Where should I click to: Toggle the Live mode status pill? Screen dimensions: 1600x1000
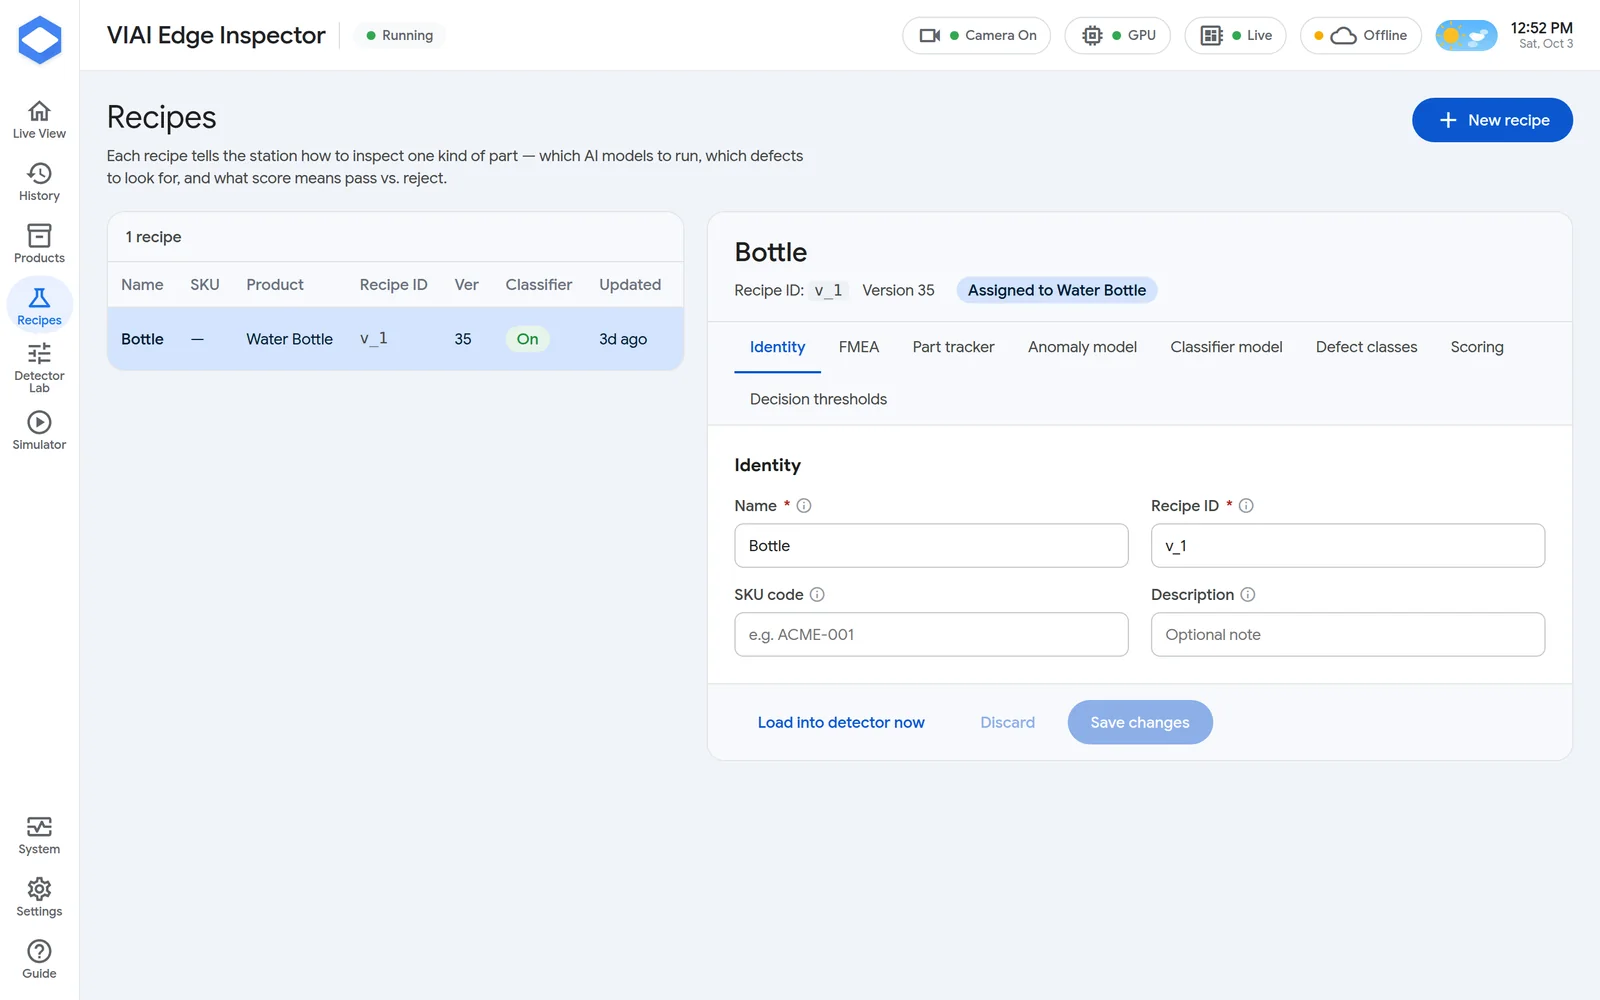1235,35
